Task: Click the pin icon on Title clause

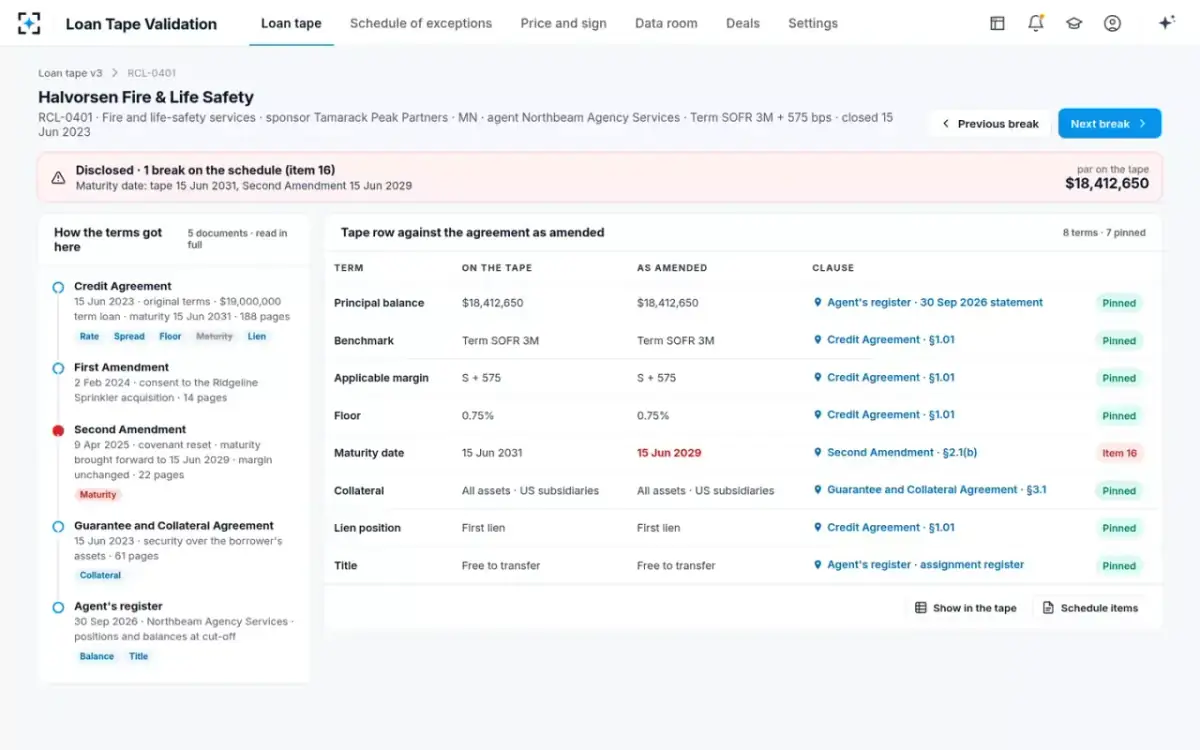Action: coord(818,565)
